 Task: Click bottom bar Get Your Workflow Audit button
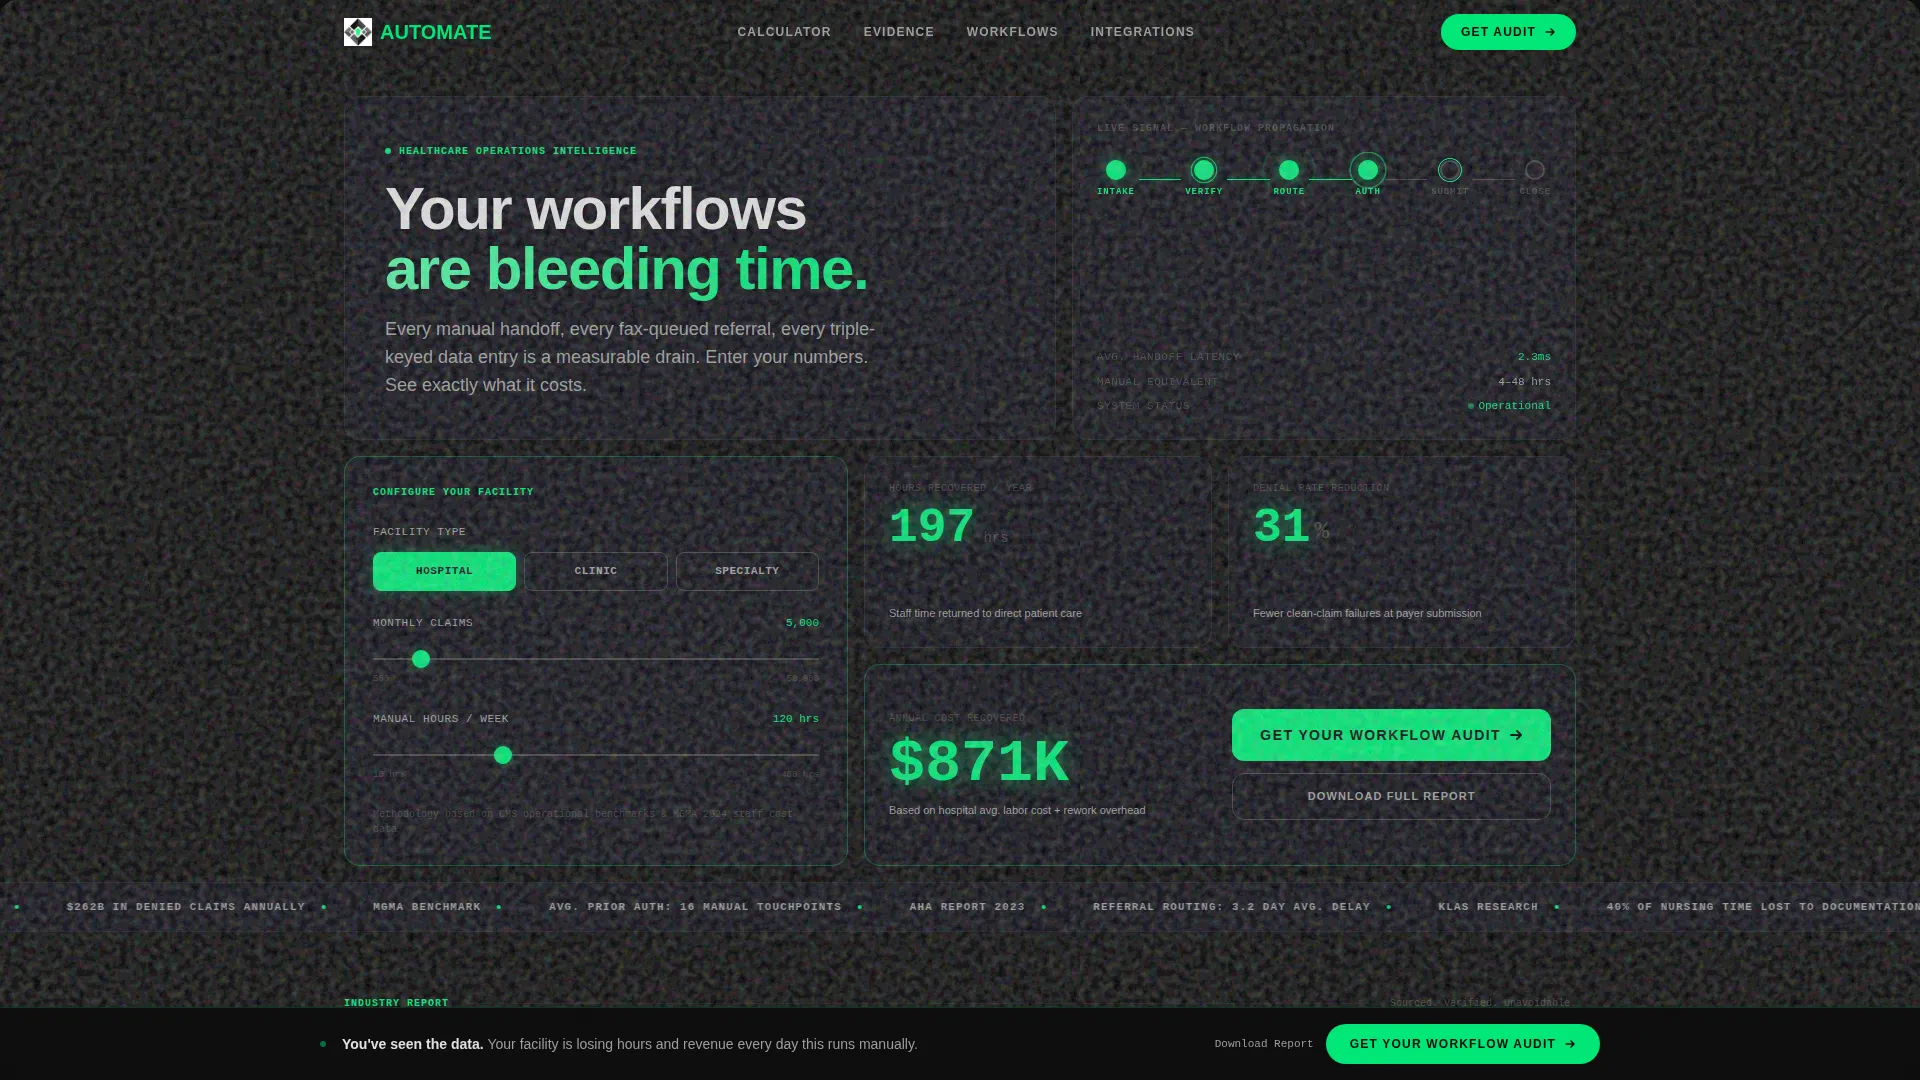point(1462,1044)
